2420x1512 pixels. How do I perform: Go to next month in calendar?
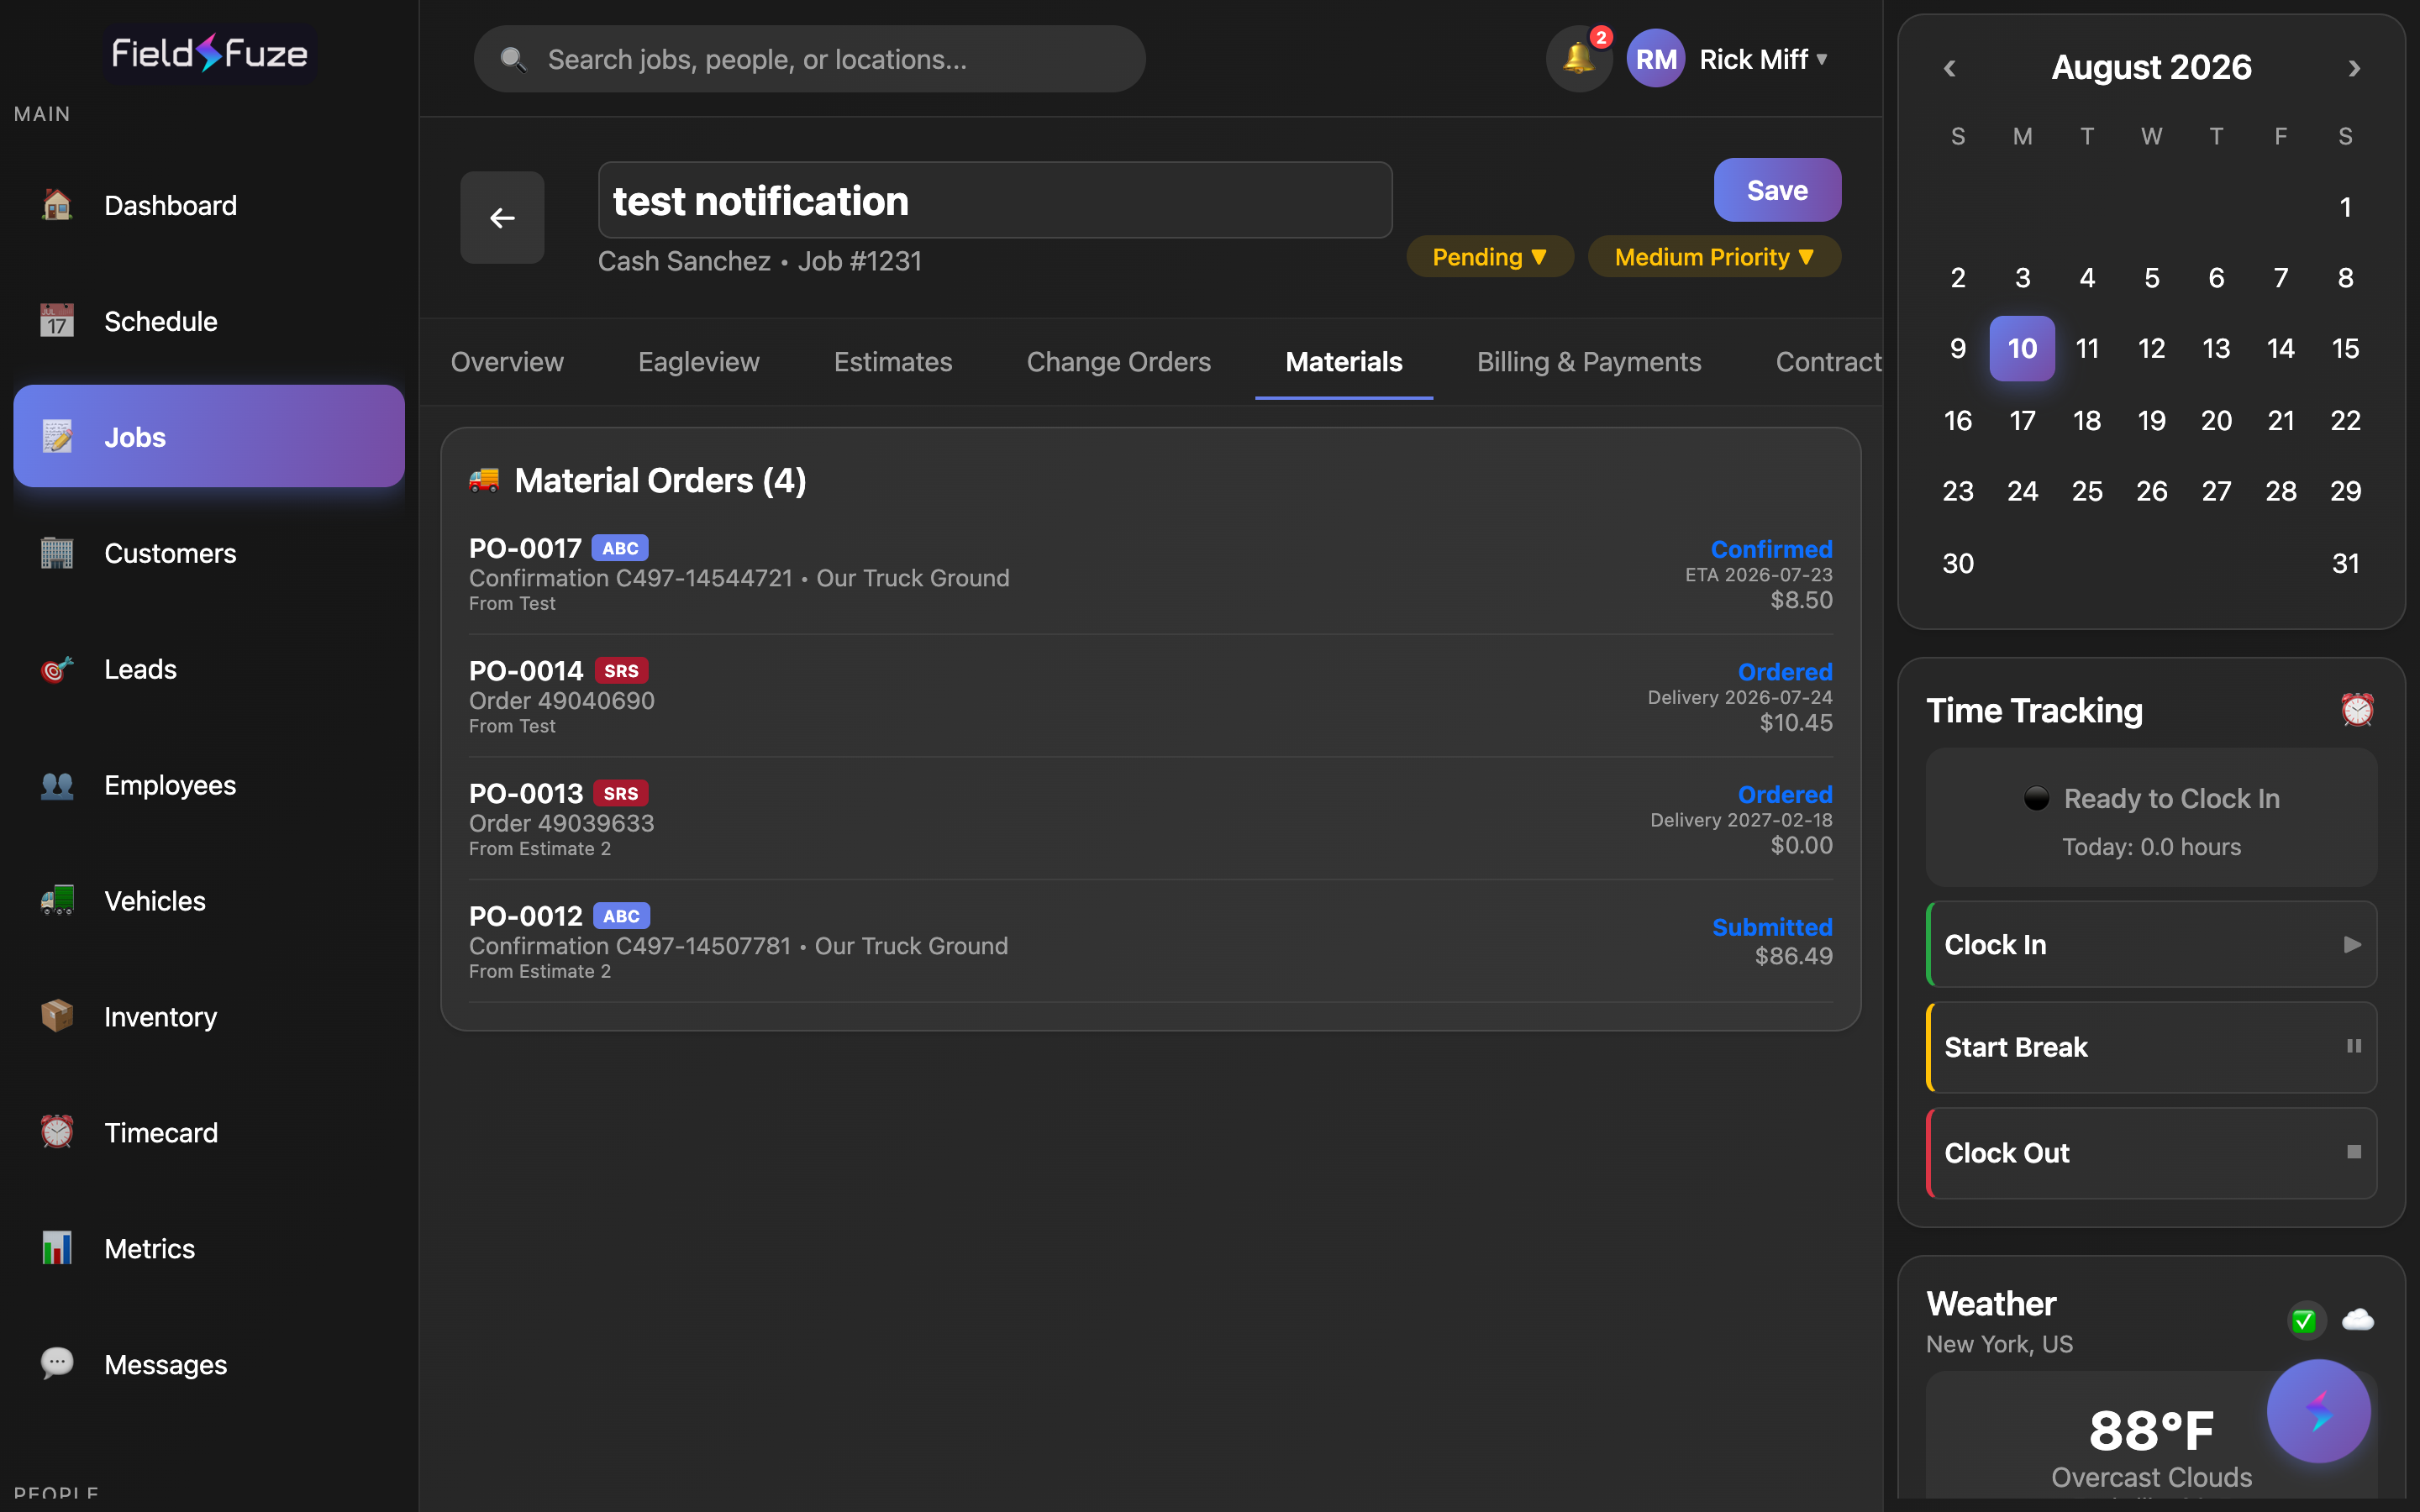(2354, 68)
